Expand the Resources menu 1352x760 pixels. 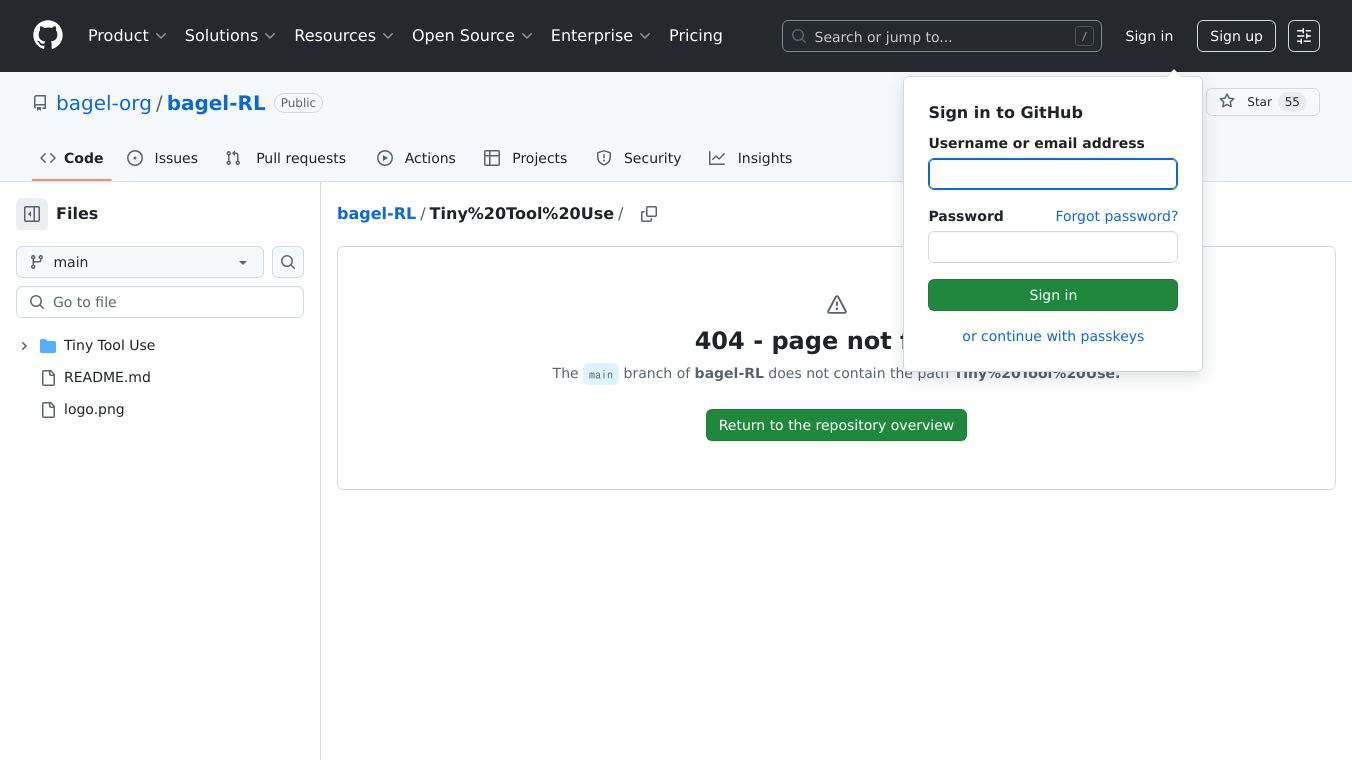tap(343, 36)
